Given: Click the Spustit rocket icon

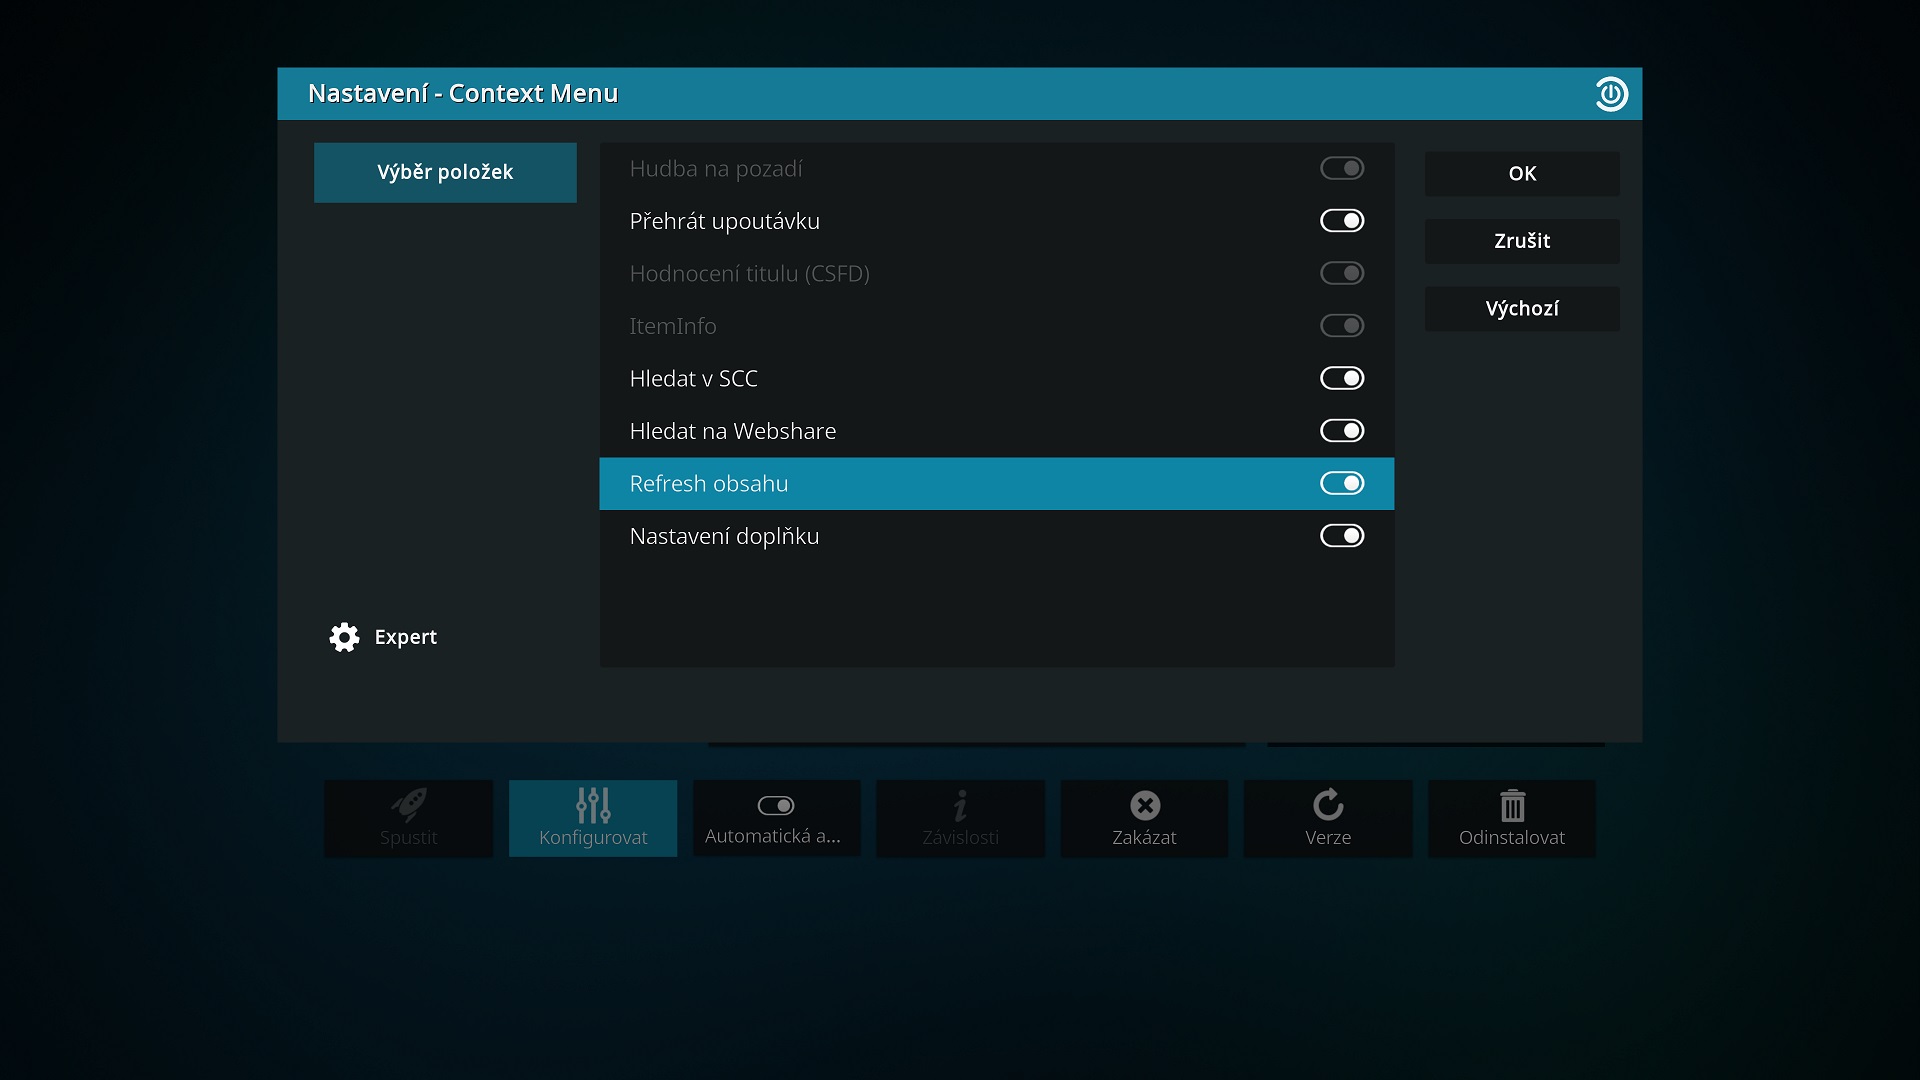Looking at the screenshot, I should tap(408, 805).
